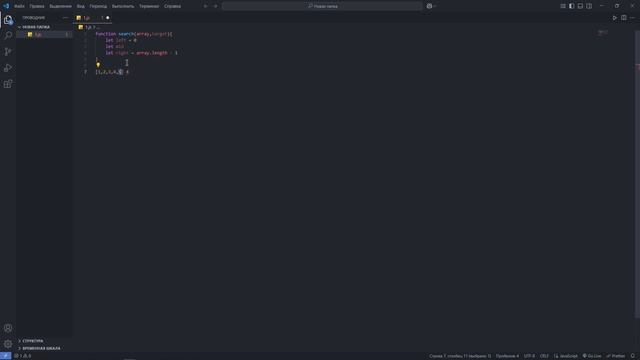Change indentation via Пробелов: 4
The width and height of the screenshot is (640, 360).
click(507, 356)
